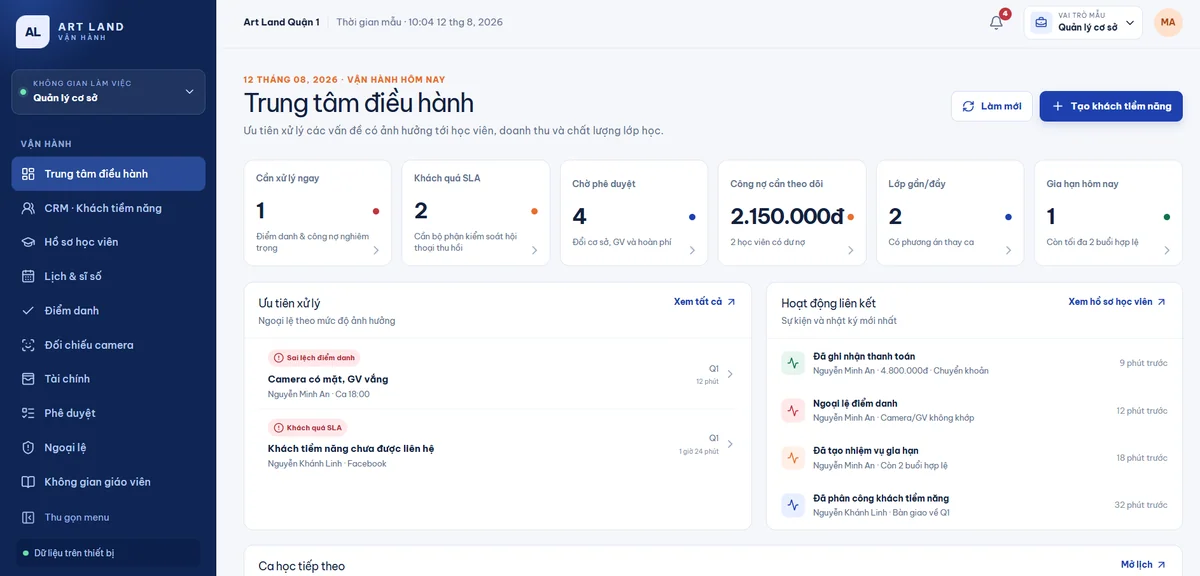Select Phê duyệt menu item

[108, 413]
